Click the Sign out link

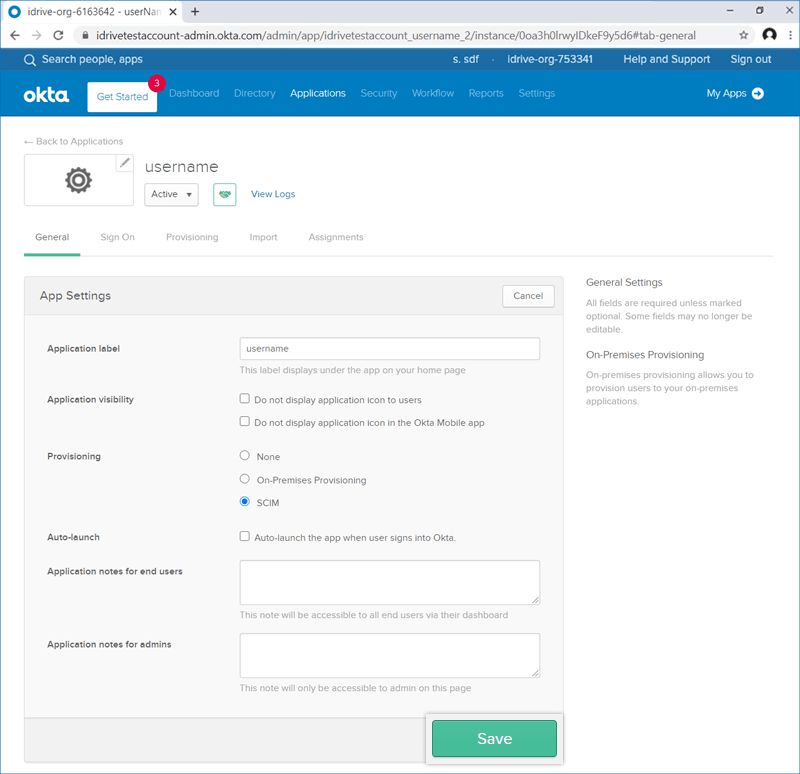click(x=751, y=59)
